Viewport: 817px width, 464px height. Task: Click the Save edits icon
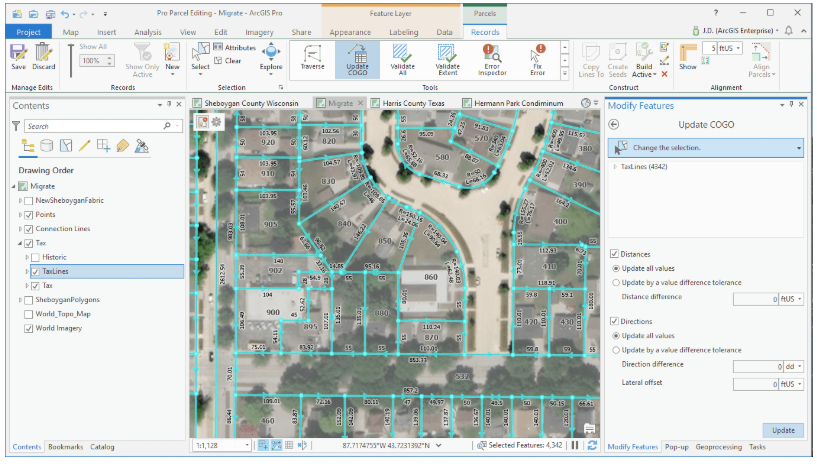[x=18, y=56]
